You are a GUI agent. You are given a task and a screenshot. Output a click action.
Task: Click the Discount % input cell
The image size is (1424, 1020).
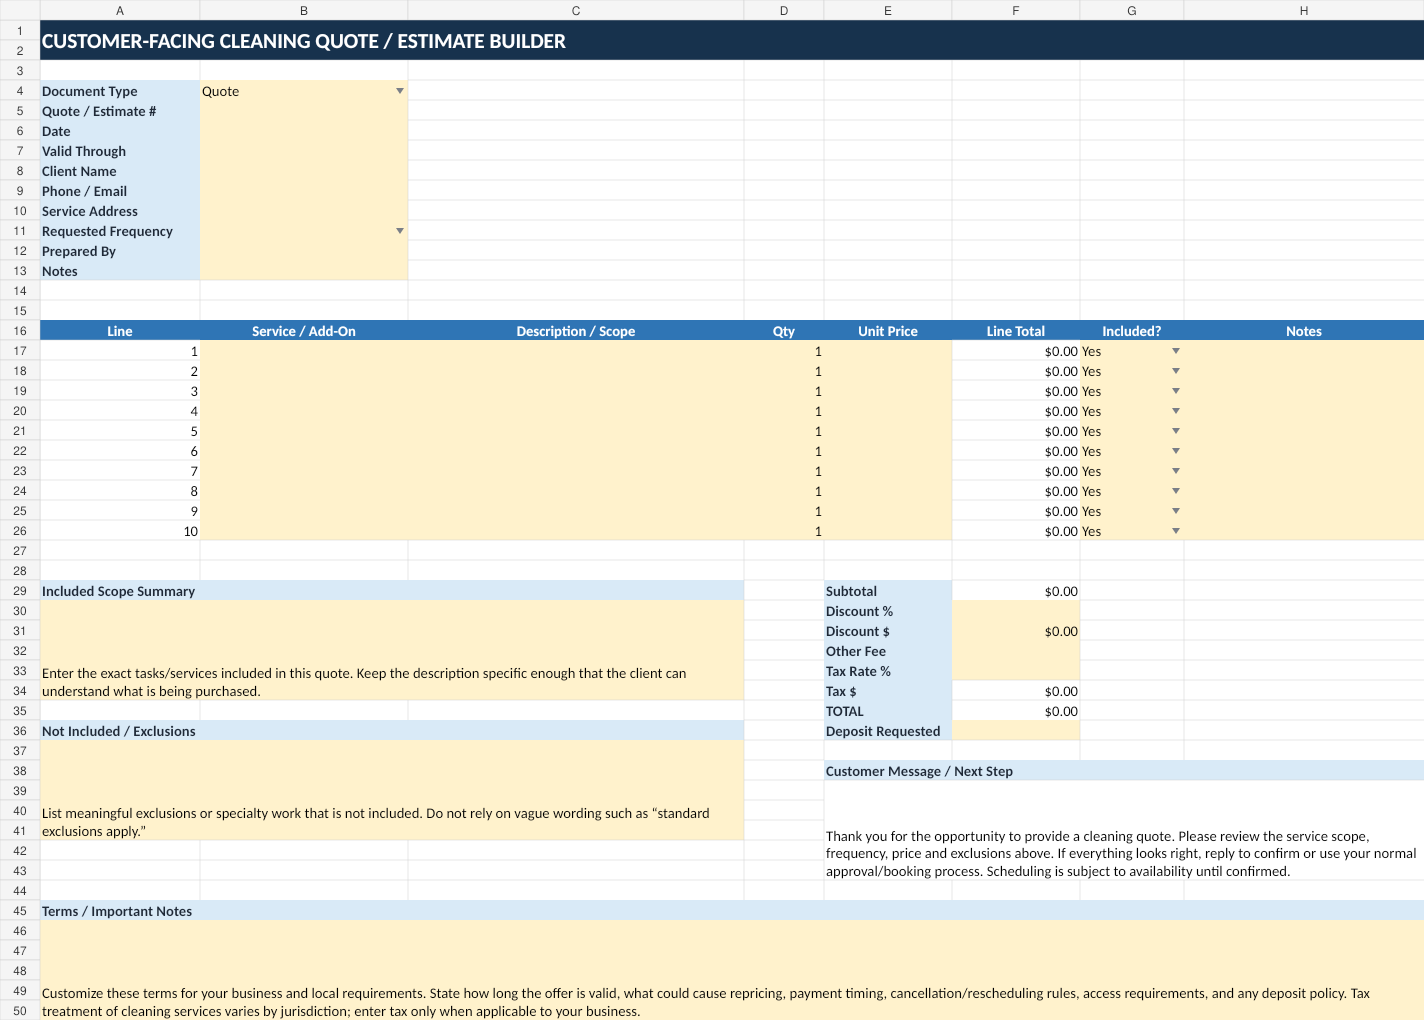[x=1016, y=611]
